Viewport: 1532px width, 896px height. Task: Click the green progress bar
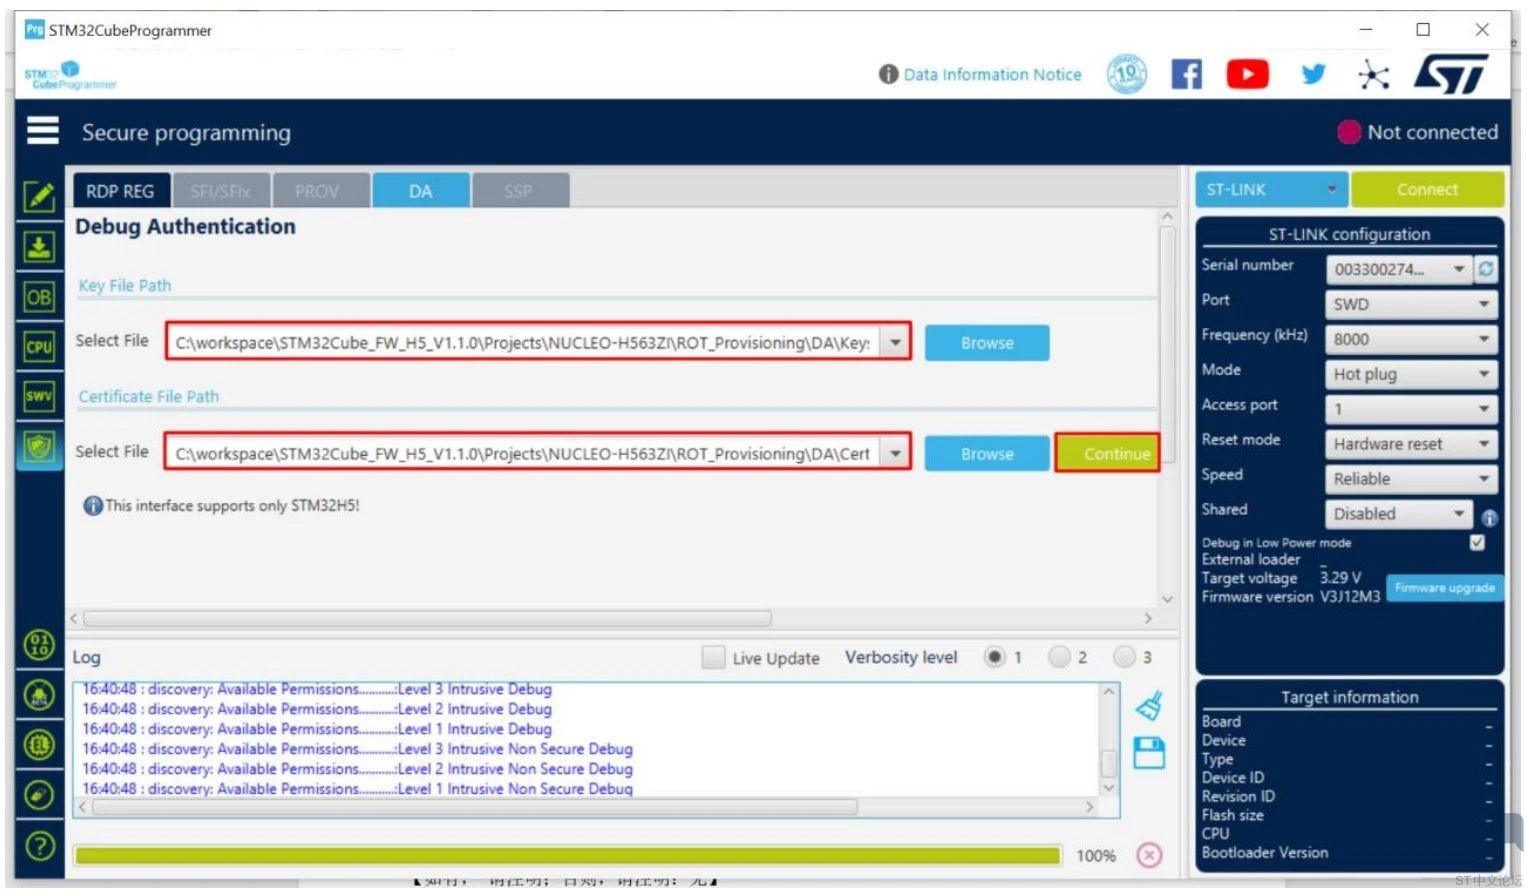coord(567,855)
